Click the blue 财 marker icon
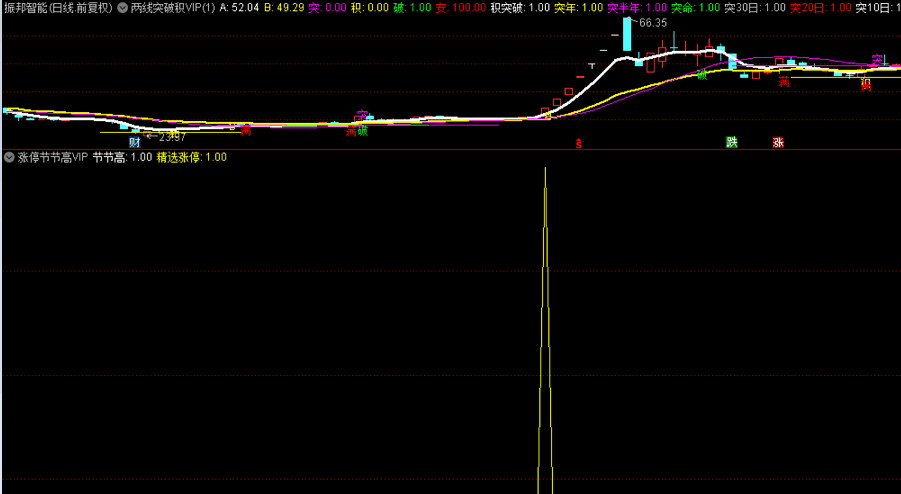 pos(134,142)
